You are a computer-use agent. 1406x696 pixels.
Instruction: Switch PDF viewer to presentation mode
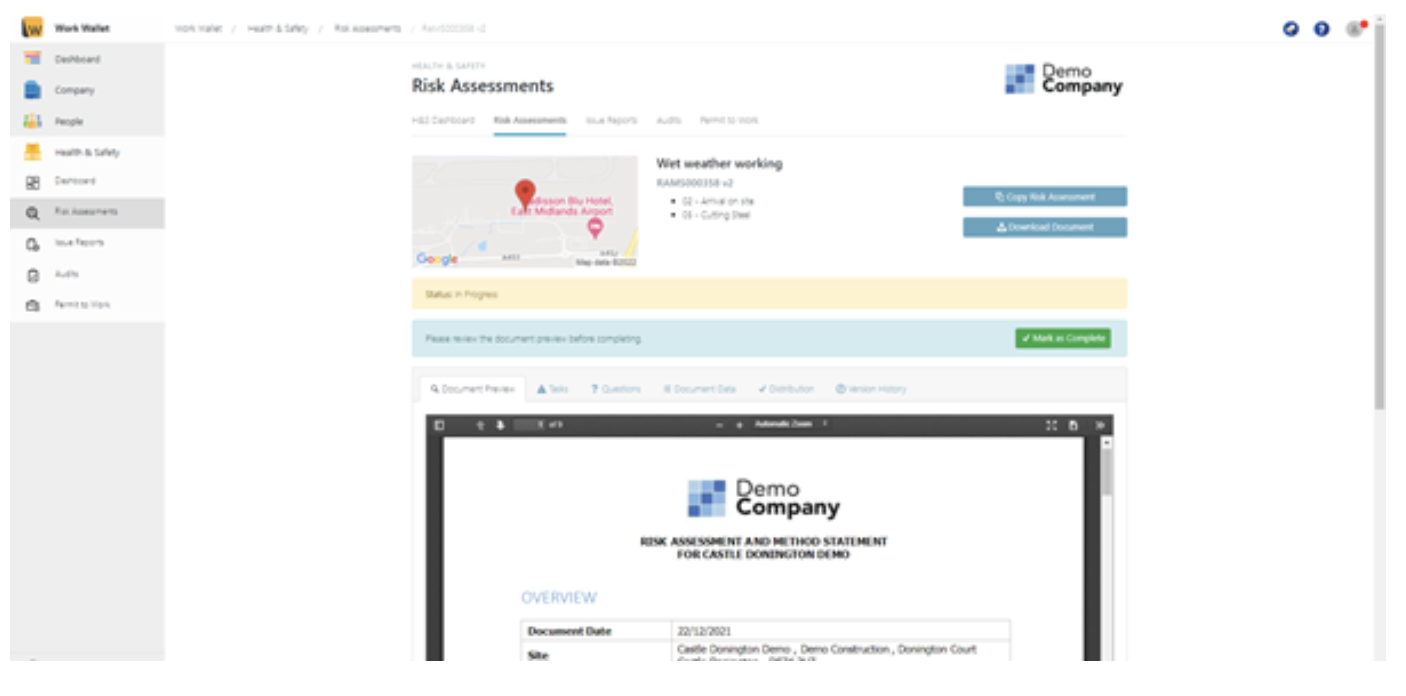(x=1052, y=425)
